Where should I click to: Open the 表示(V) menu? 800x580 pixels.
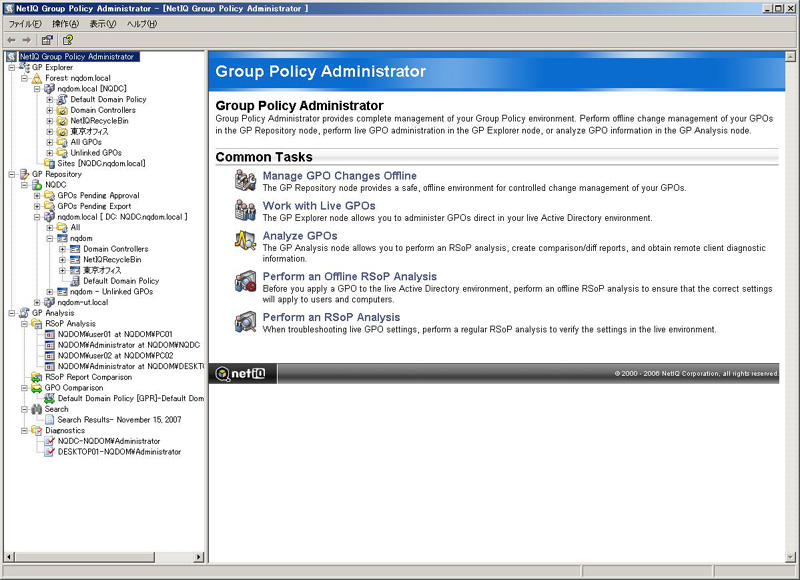[x=103, y=24]
